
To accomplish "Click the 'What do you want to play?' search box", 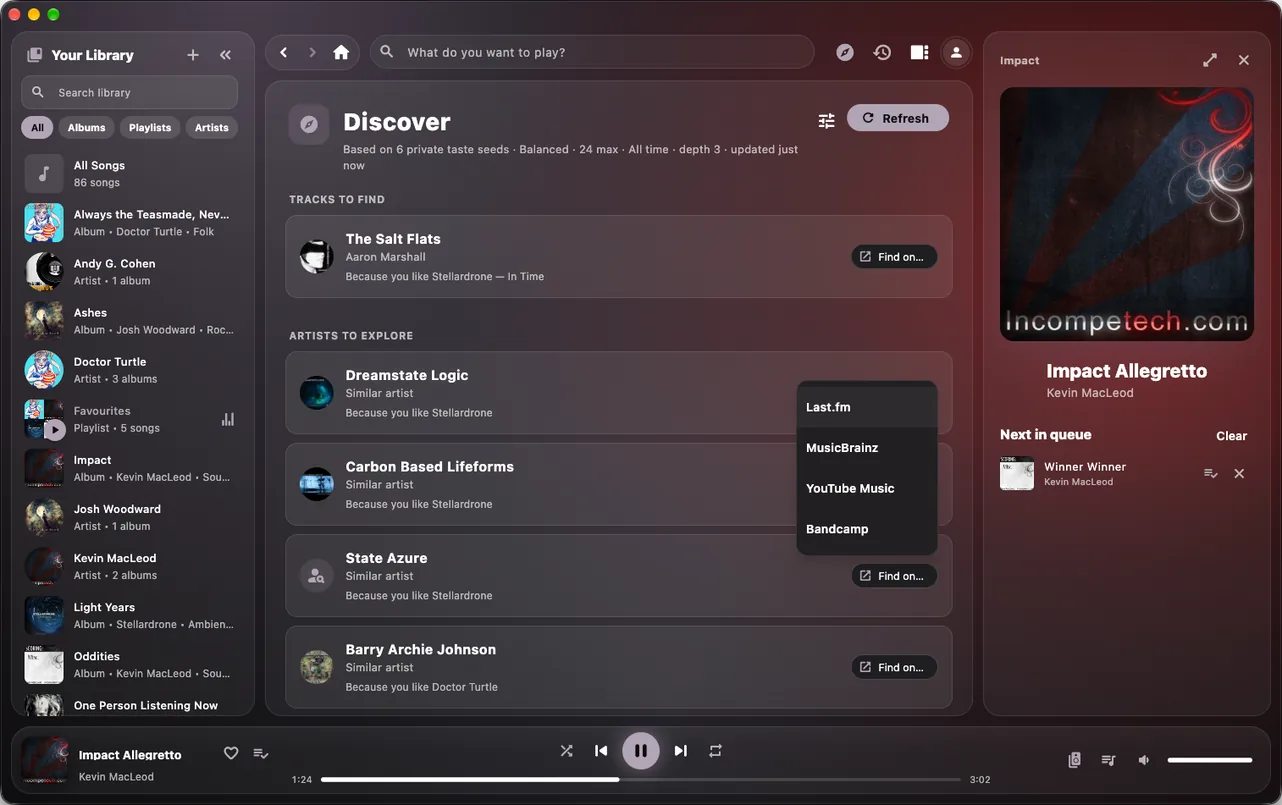I will (592, 52).
